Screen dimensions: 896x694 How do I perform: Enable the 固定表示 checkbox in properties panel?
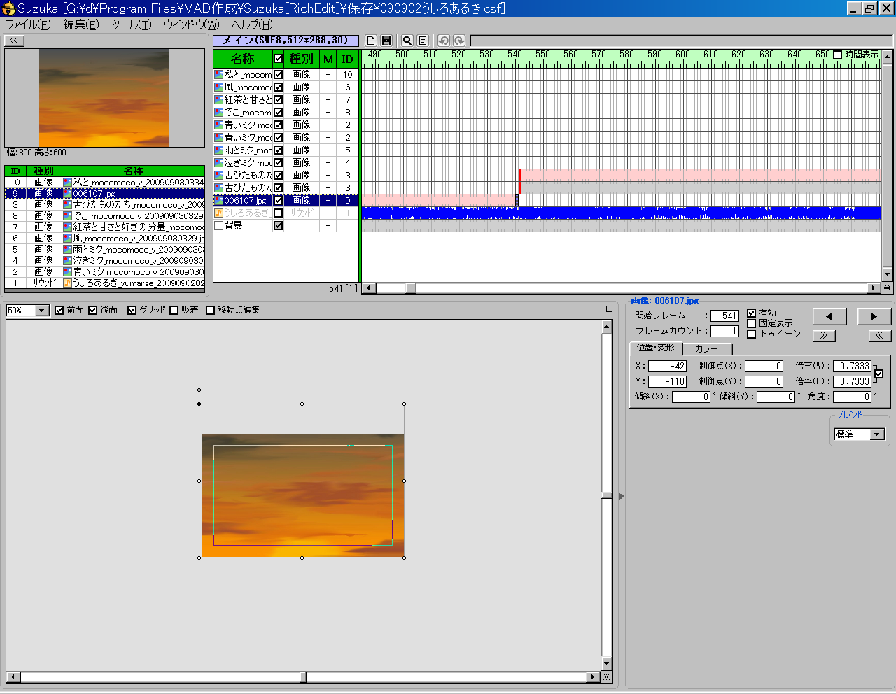click(x=752, y=324)
